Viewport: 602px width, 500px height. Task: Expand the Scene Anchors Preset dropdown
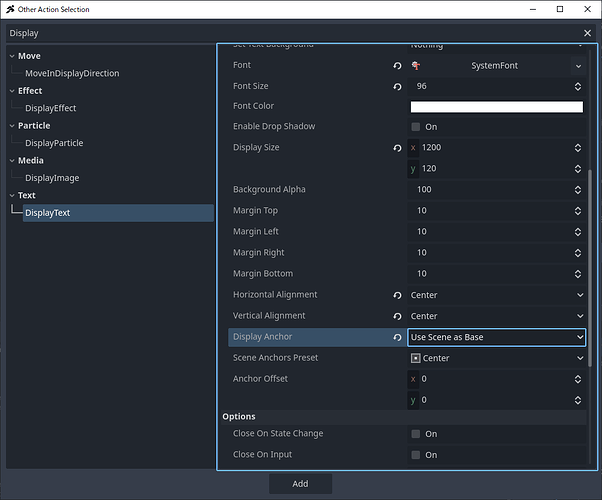click(496, 358)
